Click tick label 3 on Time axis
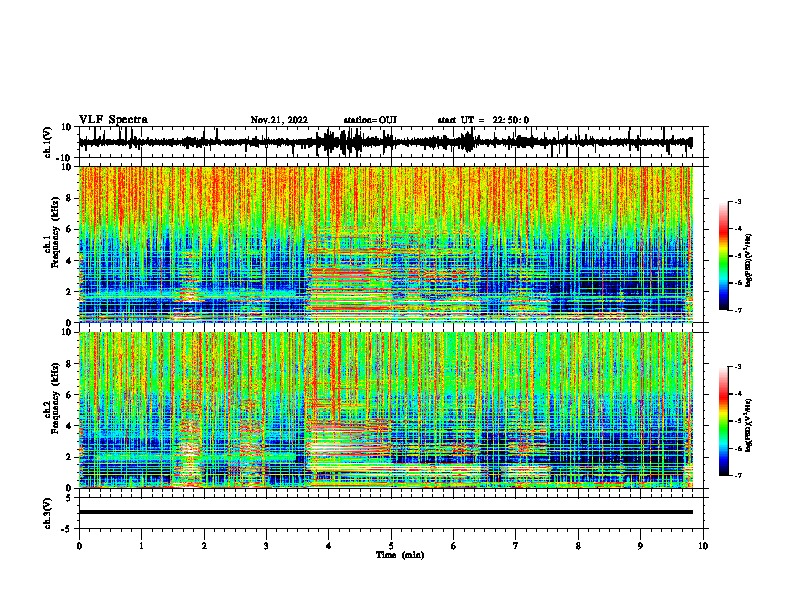792x612 pixels. click(266, 546)
